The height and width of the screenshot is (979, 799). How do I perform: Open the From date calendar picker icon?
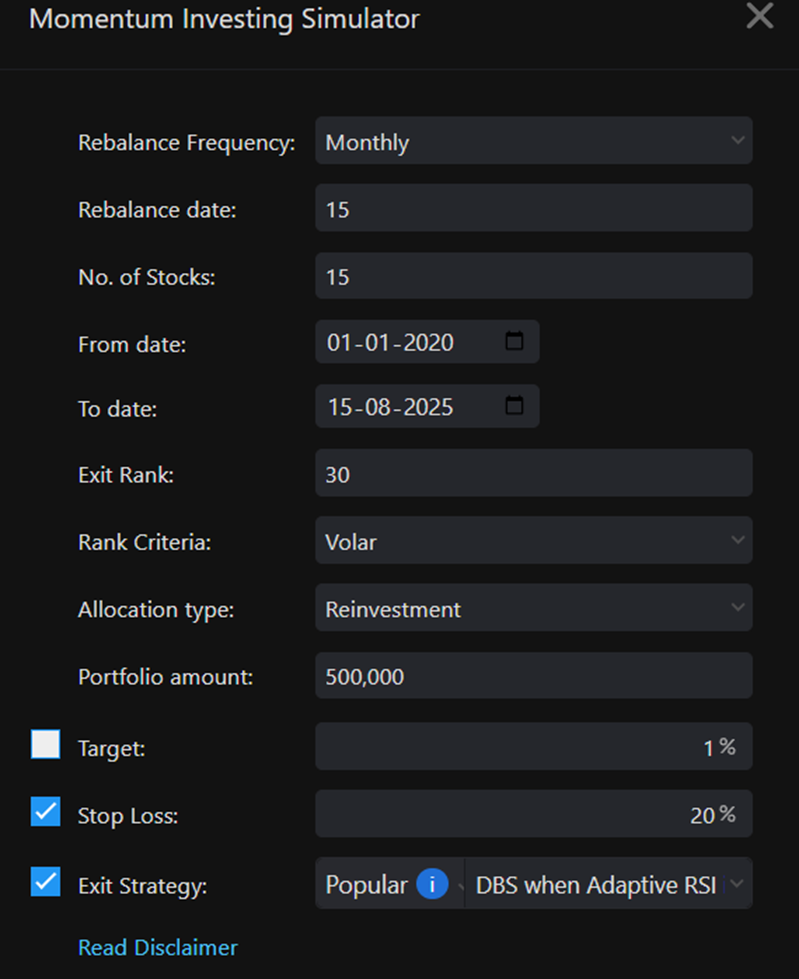(514, 342)
